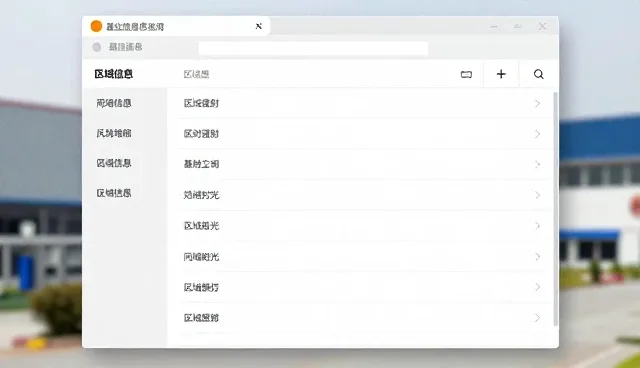Screen dimensions: 640x368
Task: Expand the chevron on the sixth list row
Action: [x=538, y=257]
